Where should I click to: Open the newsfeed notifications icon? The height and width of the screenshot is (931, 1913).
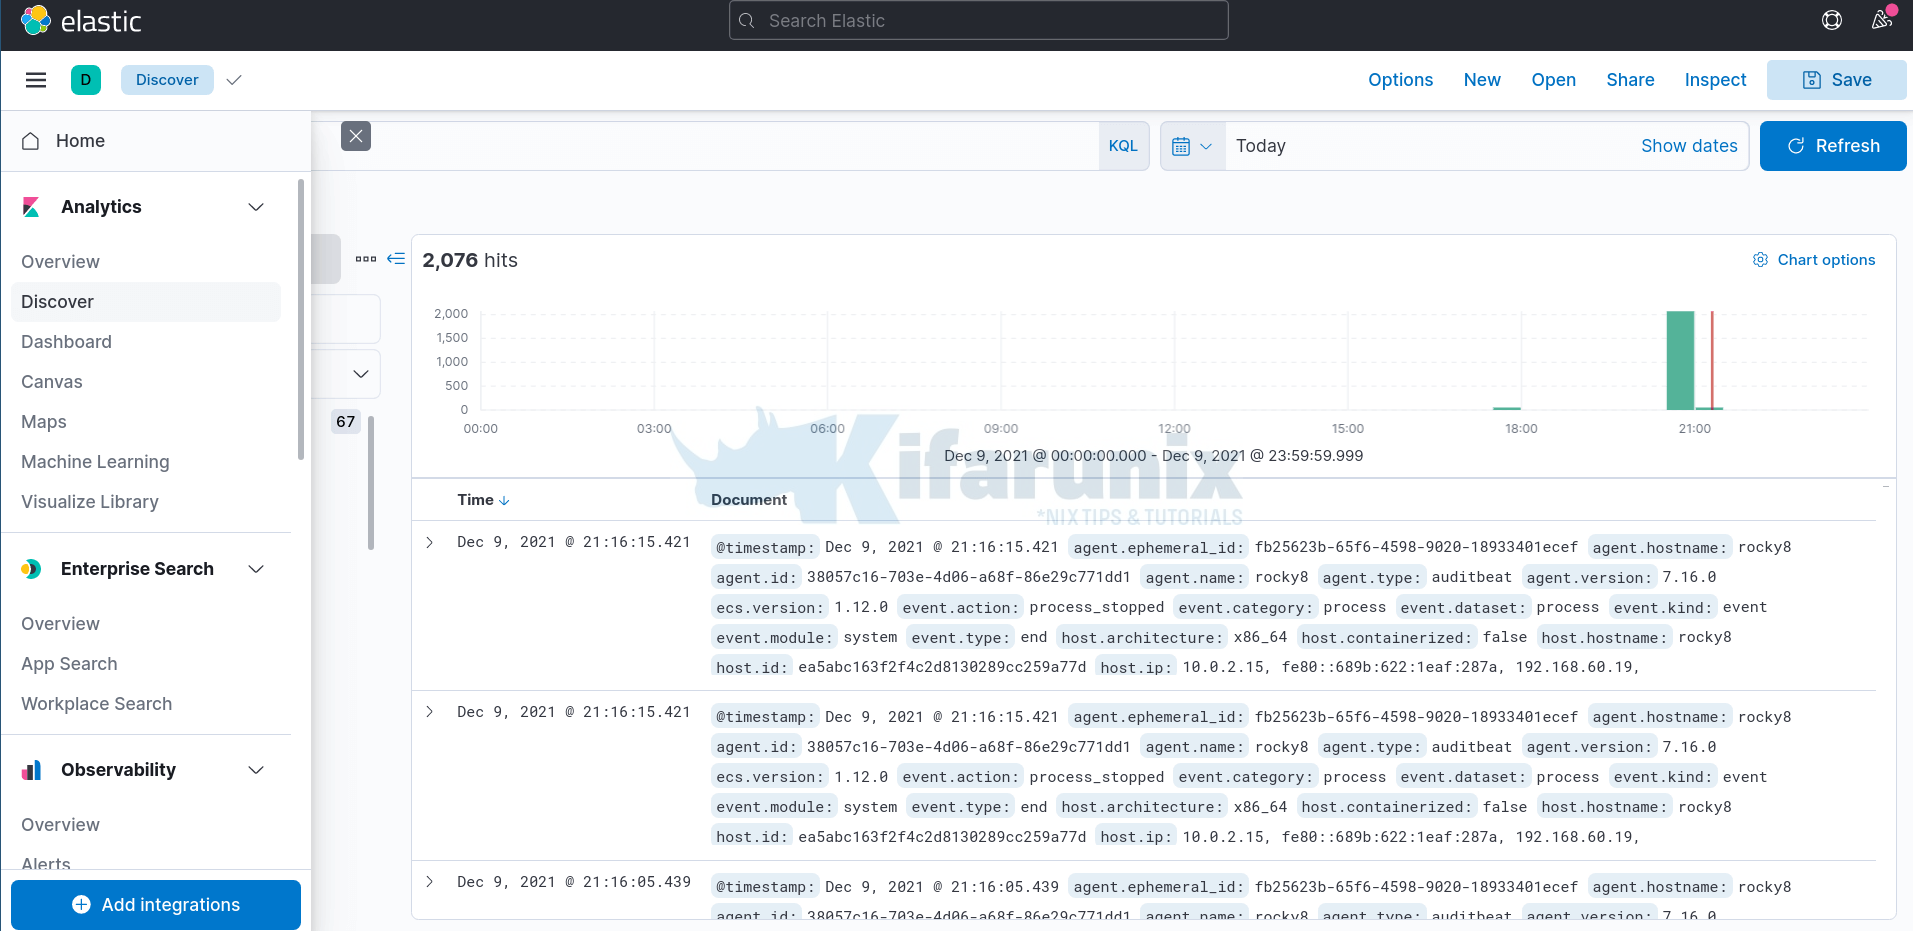tap(1882, 19)
